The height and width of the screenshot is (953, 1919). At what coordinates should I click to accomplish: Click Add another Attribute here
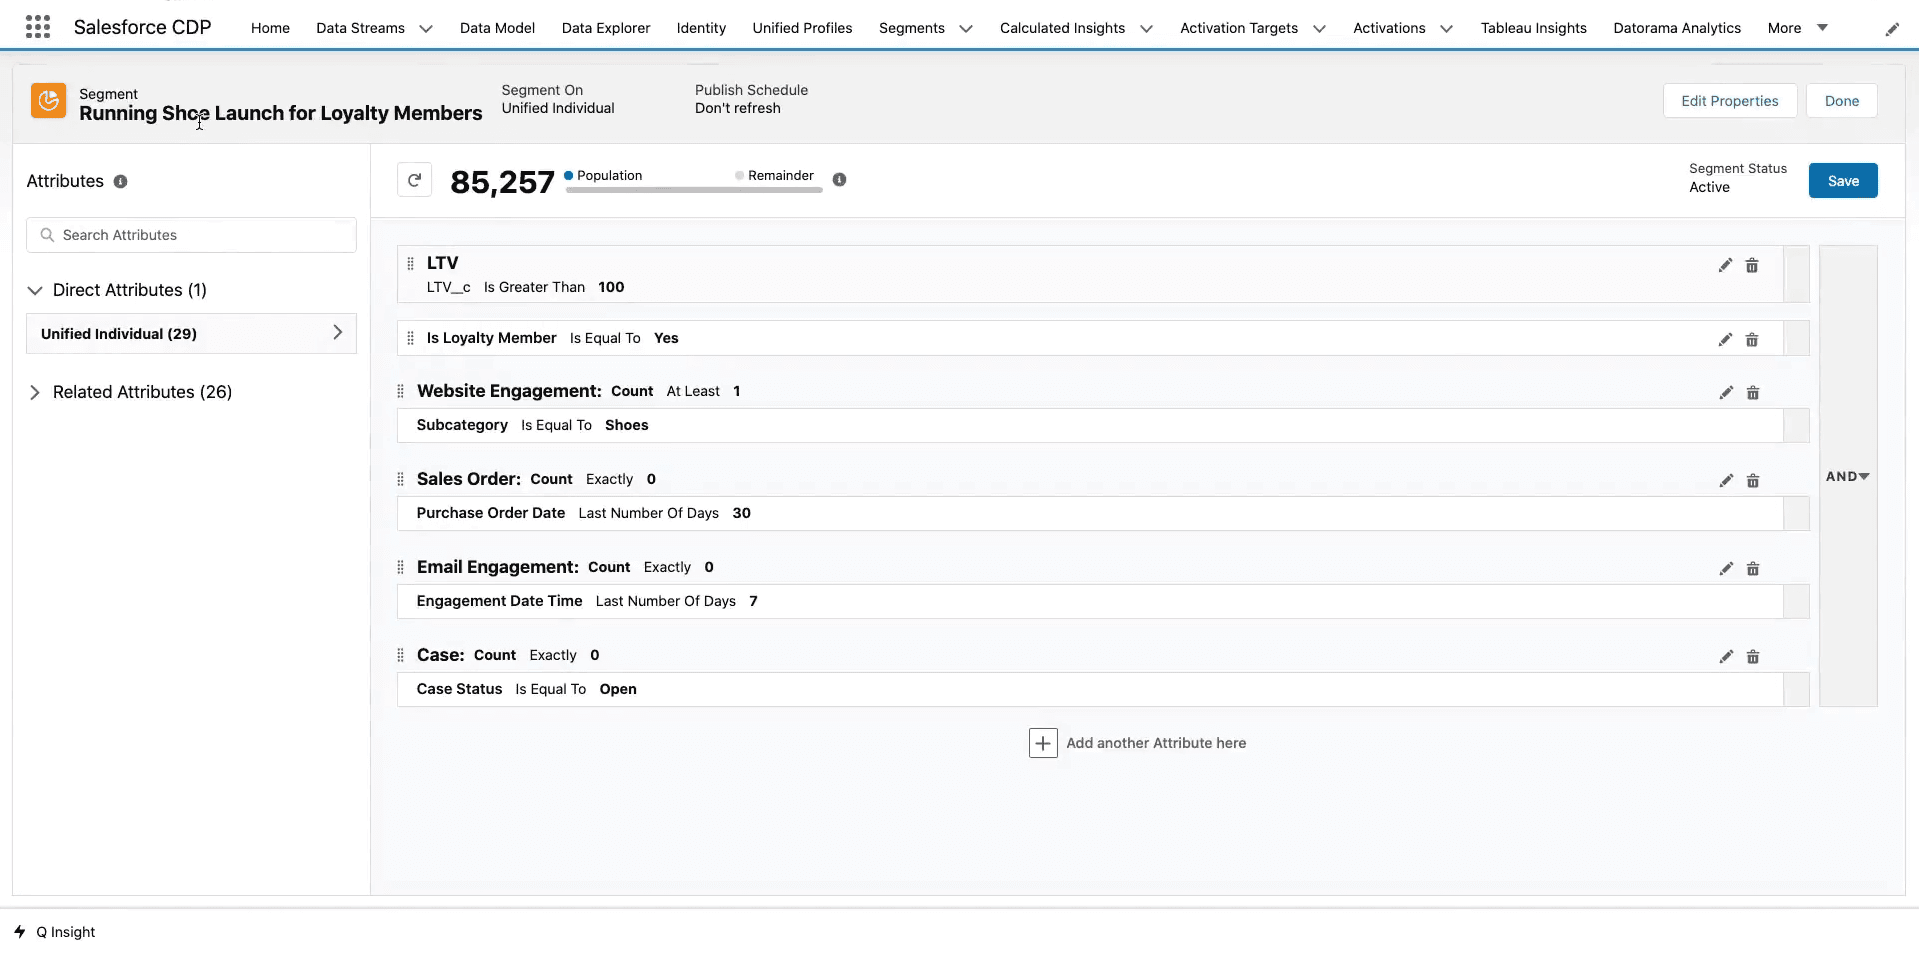[x=1139, y=743]
